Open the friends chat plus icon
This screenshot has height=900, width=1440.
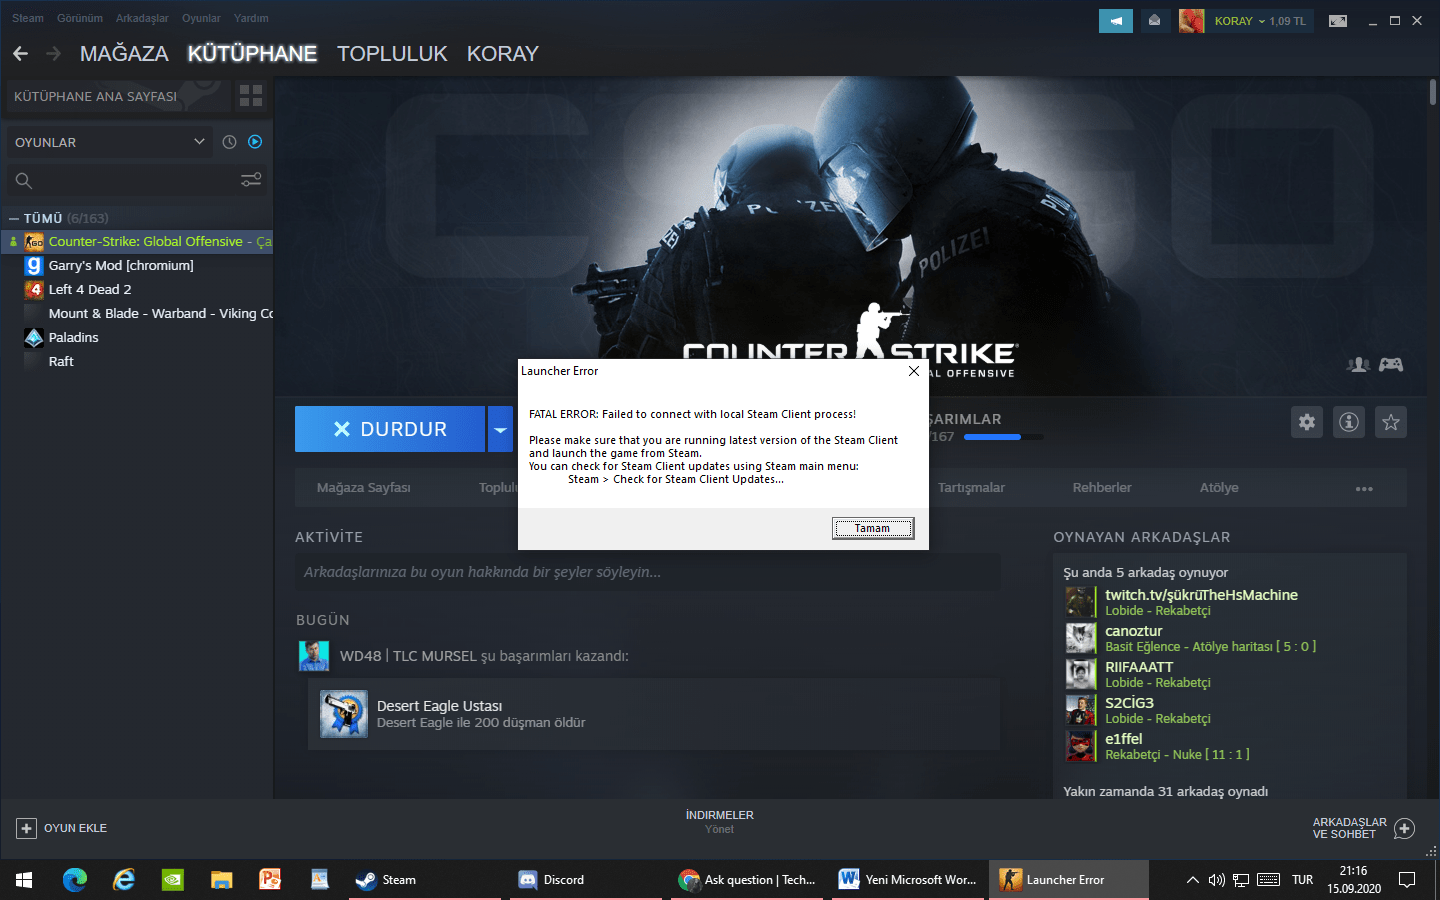click(x=1404, y=828)
